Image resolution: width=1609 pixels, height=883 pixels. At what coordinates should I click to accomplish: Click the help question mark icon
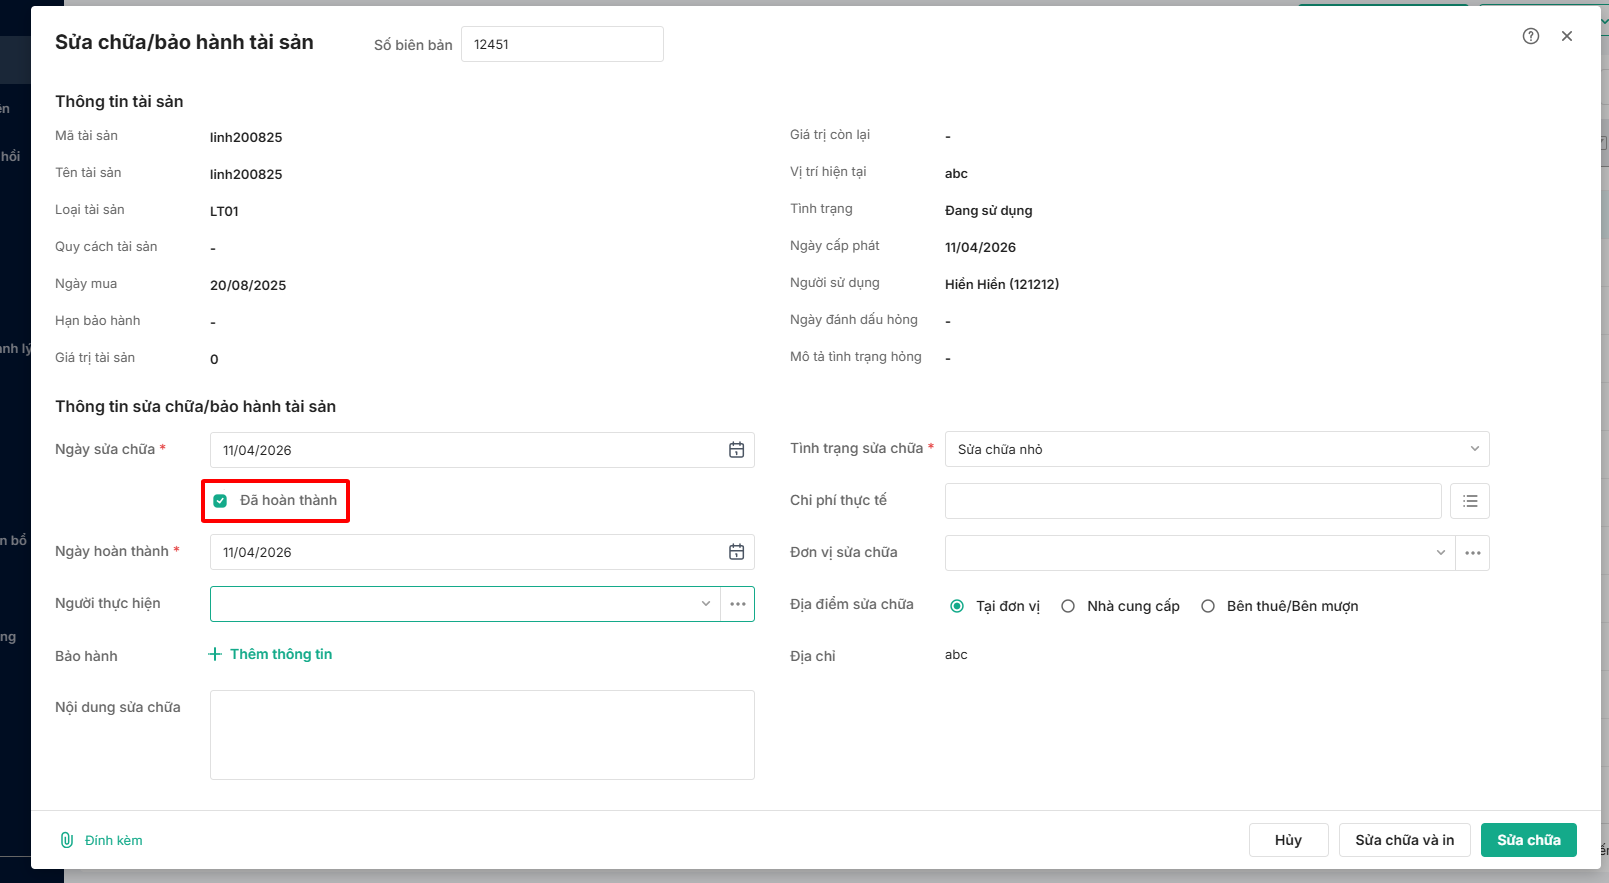click(1530, 36)
